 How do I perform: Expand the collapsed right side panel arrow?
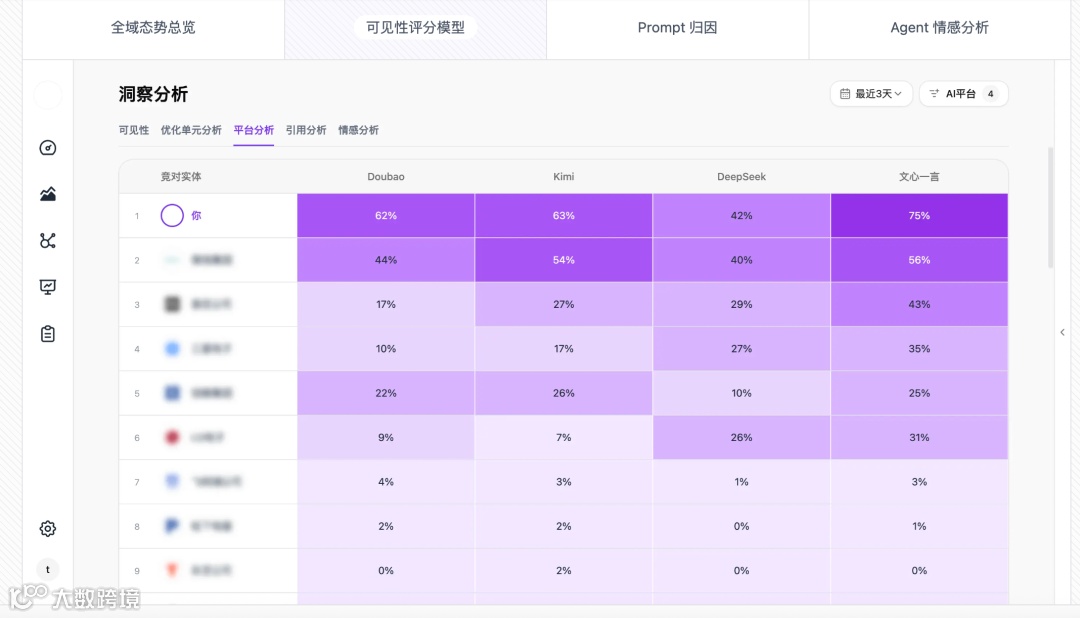click(x=1062, y=332)
